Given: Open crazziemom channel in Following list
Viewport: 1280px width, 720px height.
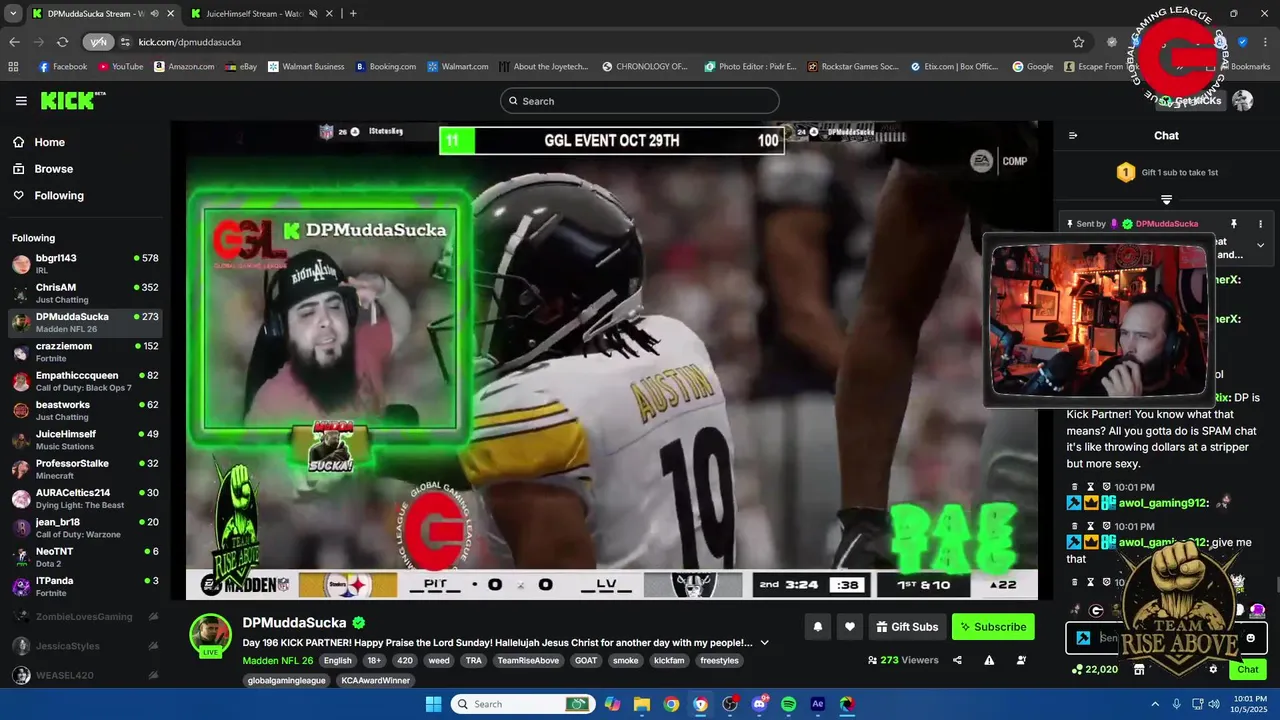Looking at the screenshot, I should 85,352.
